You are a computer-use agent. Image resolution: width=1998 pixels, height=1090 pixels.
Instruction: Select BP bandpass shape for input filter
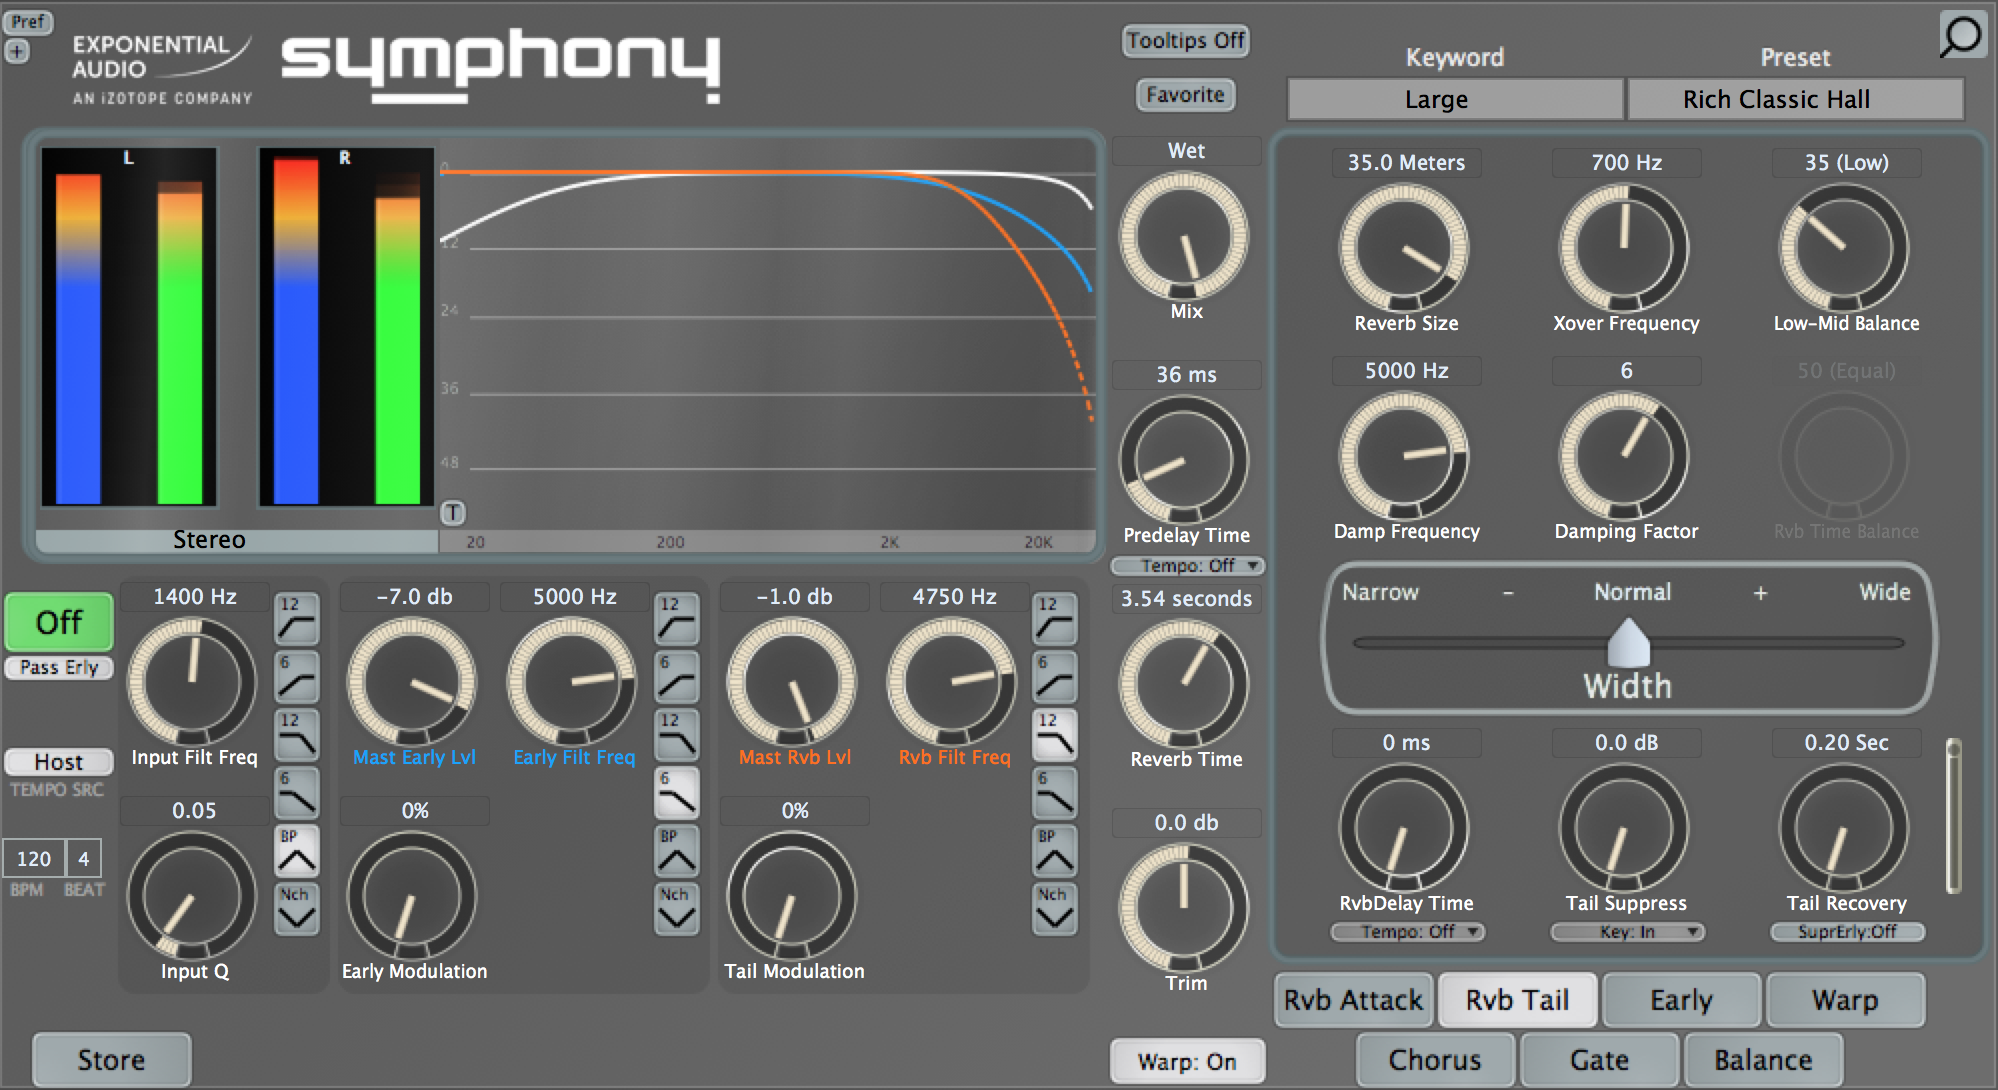click(x=297, y=851)
